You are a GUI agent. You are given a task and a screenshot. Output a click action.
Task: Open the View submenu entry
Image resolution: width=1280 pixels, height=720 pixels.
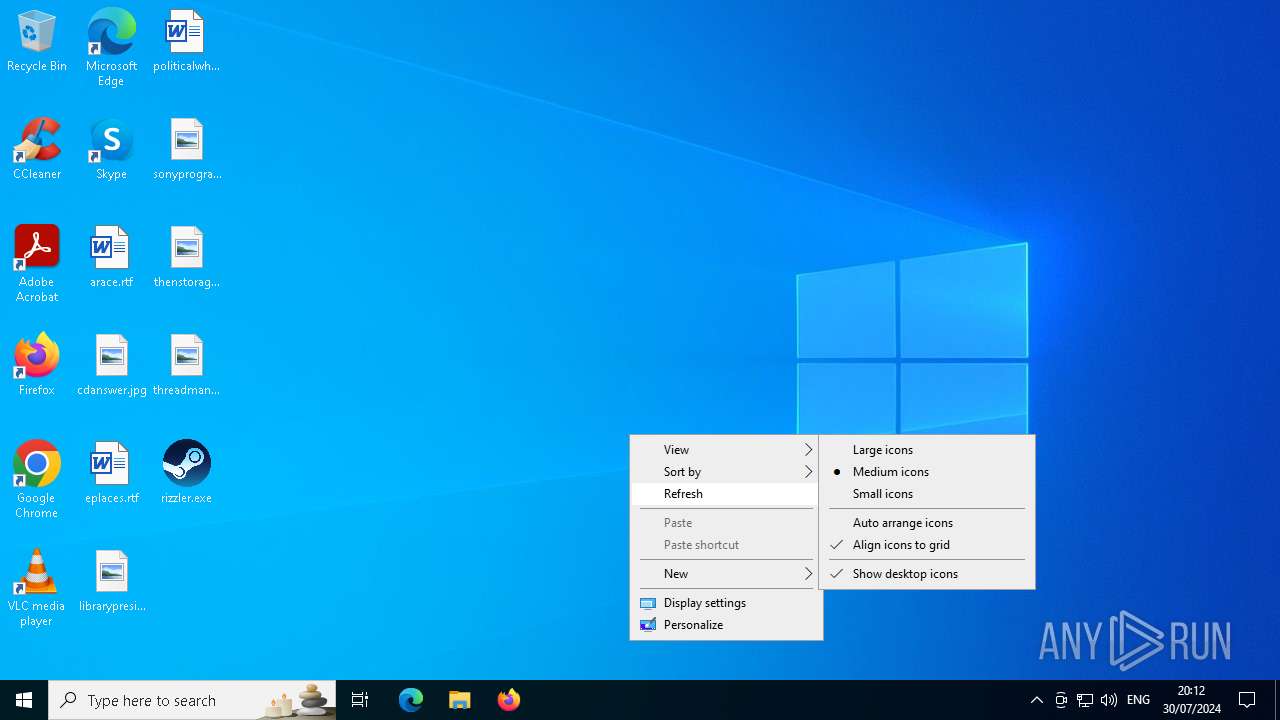pos(726,450)
